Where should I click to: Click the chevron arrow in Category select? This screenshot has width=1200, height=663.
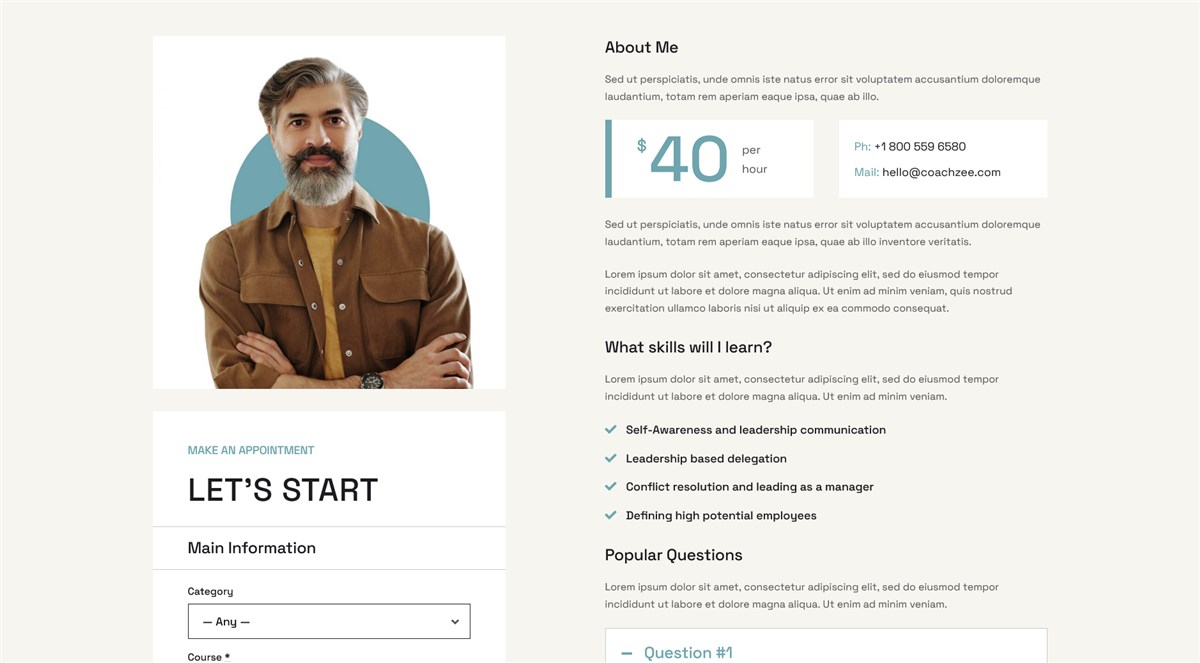(455, 622)
